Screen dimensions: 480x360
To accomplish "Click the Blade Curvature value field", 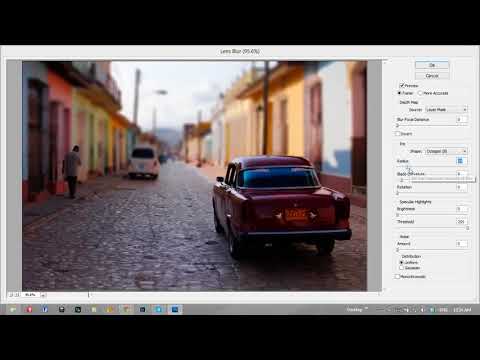I will [x=462, y=174].
